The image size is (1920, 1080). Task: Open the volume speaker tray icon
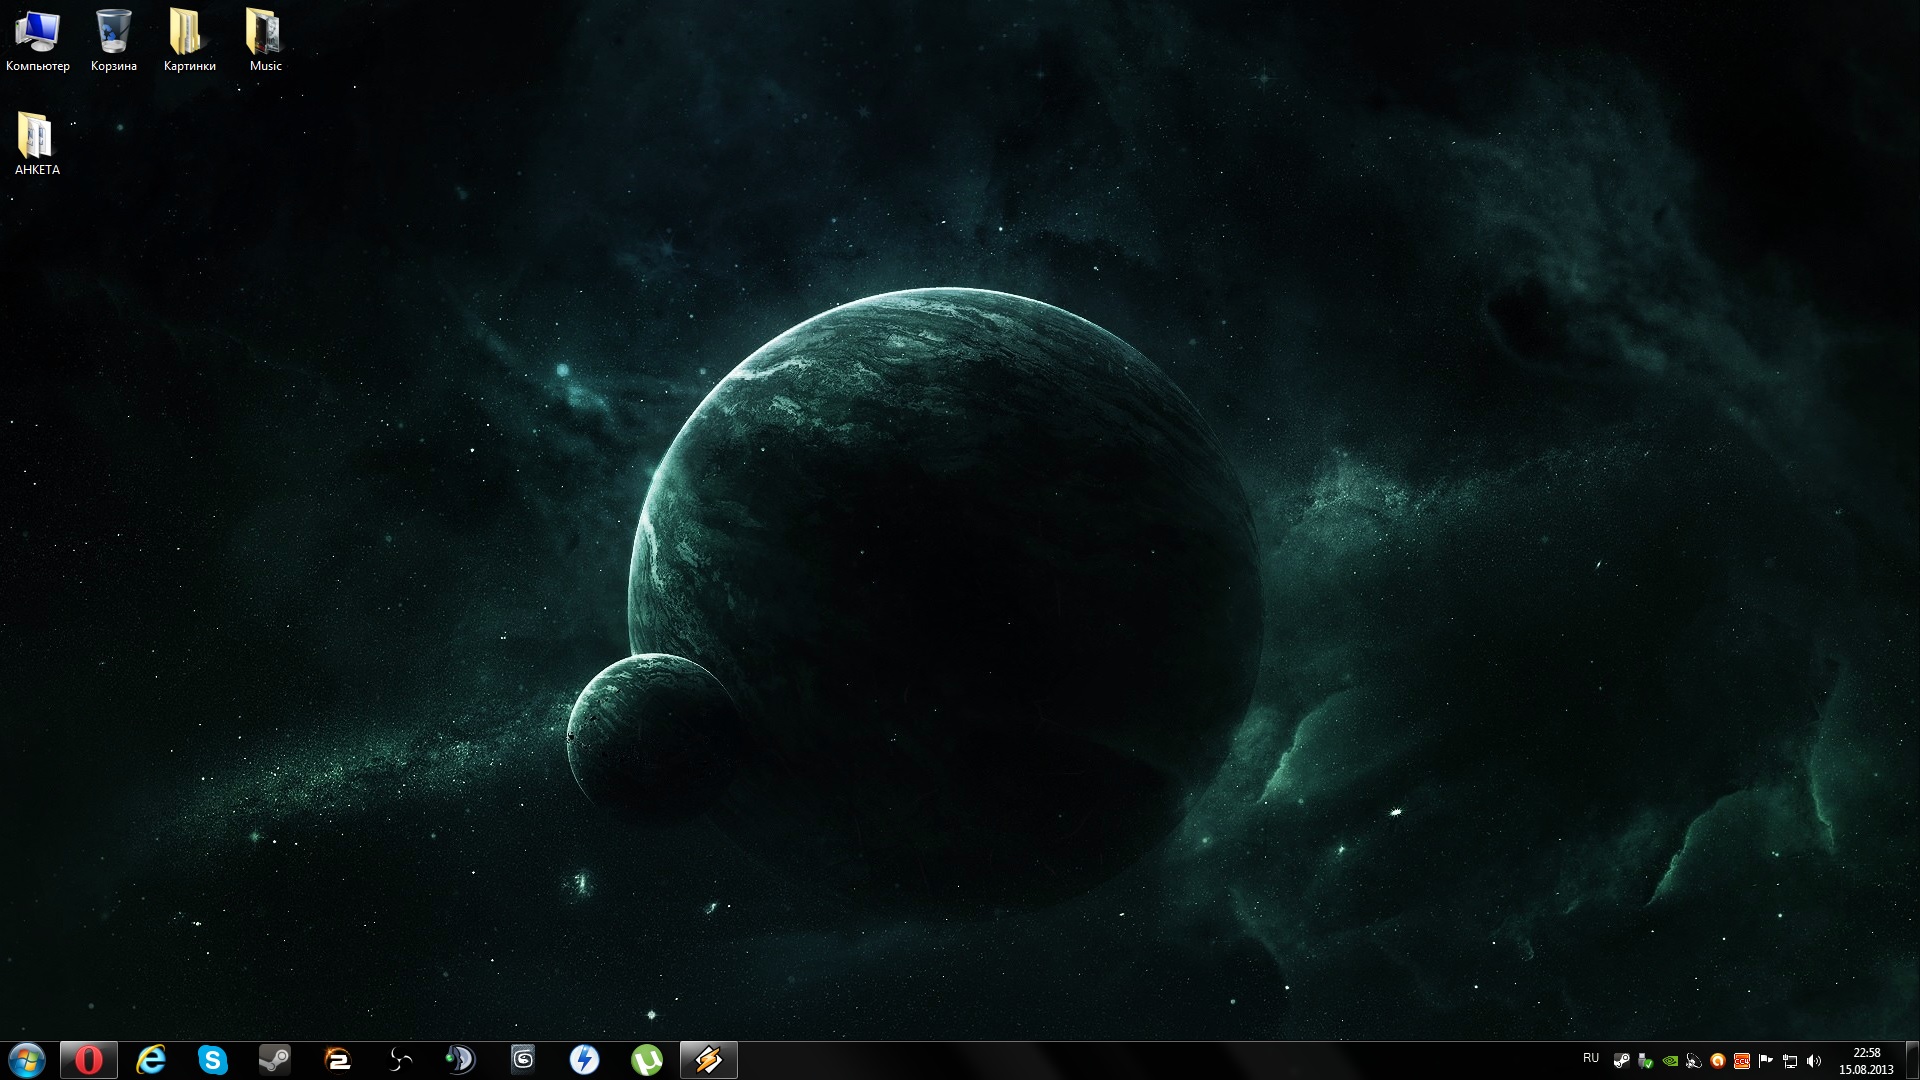(1814, 1061)
